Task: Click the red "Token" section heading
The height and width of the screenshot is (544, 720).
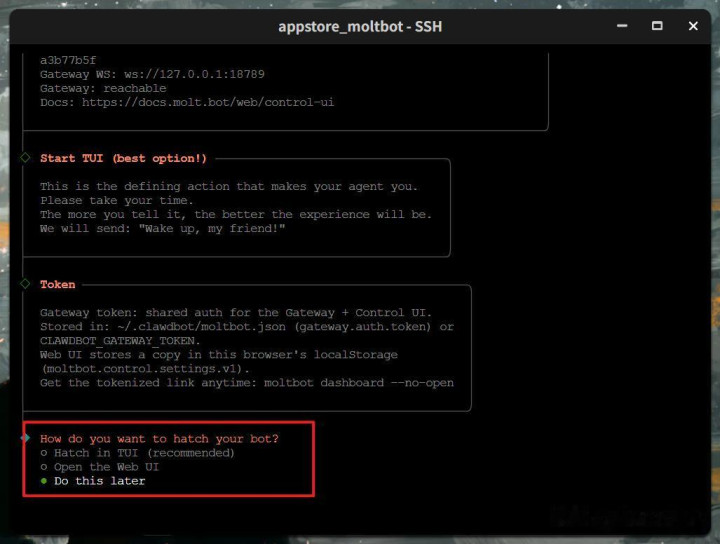Action: [x=57, y=284]
